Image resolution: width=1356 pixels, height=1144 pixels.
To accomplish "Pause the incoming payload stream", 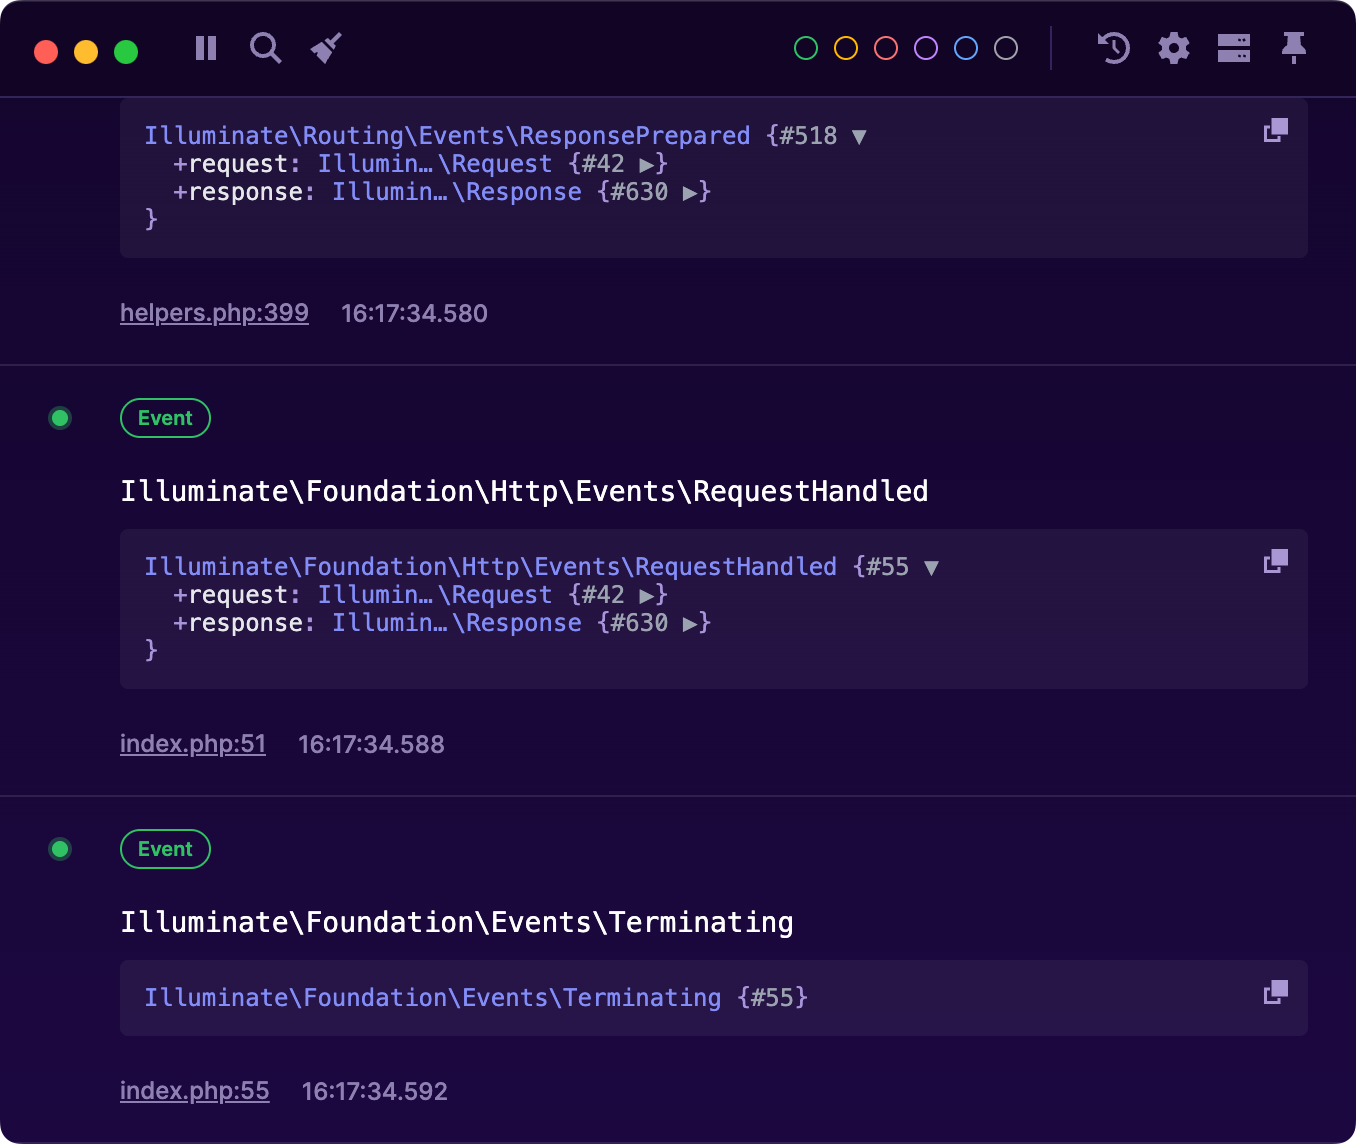I will (x=205, y=48).
